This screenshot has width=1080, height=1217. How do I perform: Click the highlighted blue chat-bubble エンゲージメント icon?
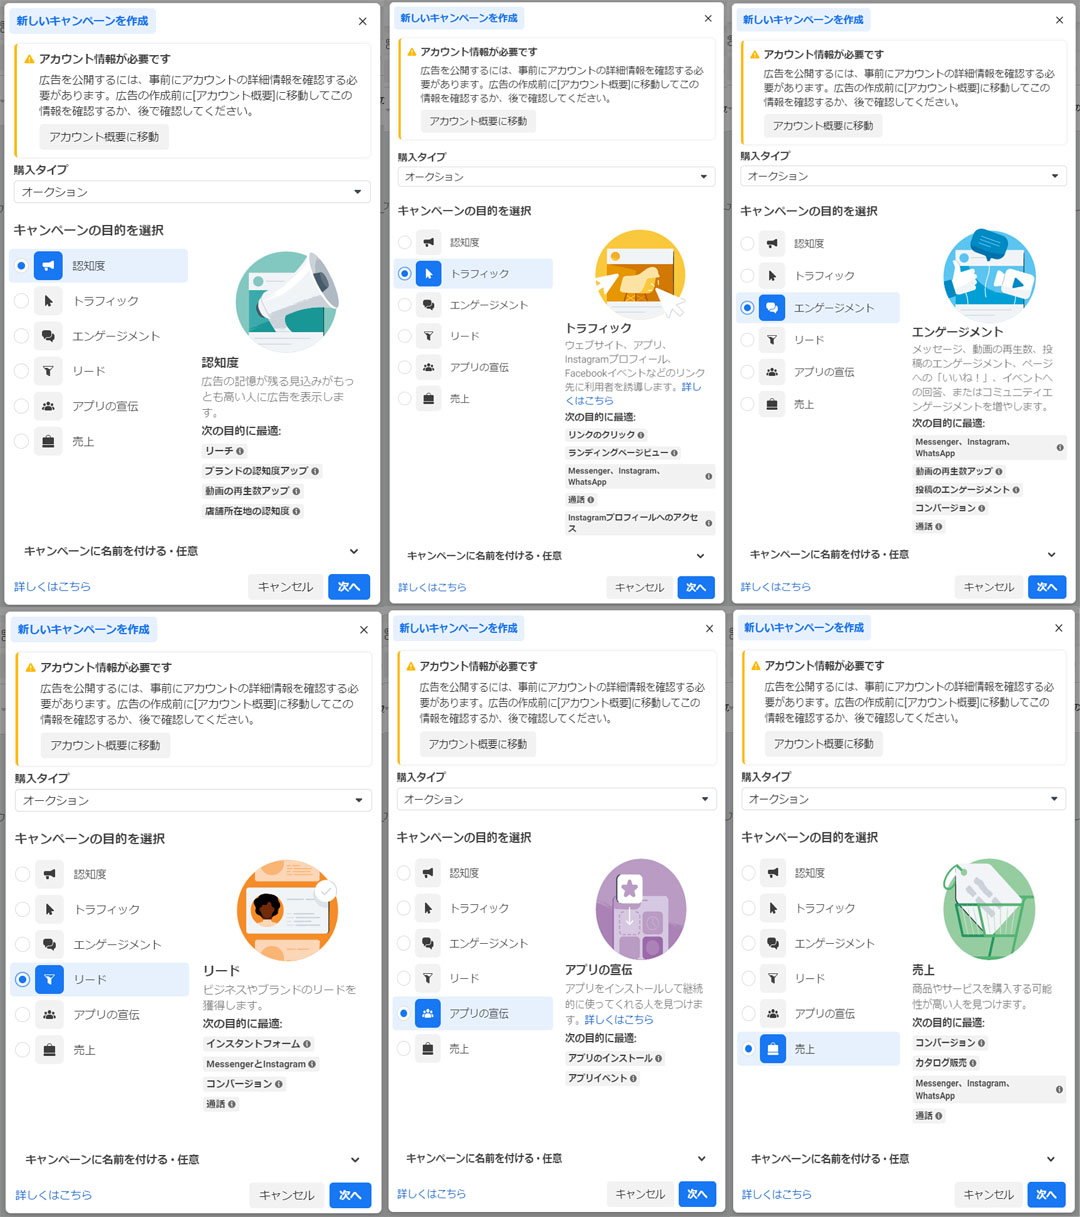(x=772, y=308)
